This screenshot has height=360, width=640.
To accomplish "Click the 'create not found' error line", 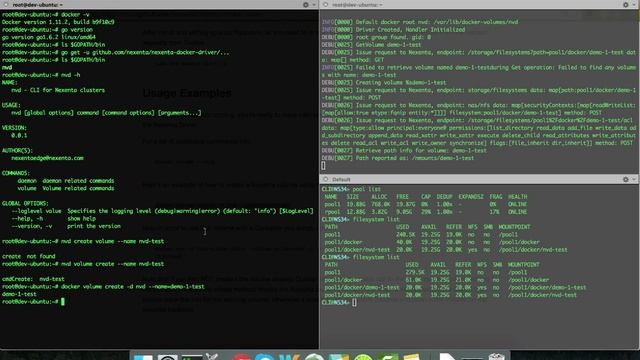I will click(29, 256).
